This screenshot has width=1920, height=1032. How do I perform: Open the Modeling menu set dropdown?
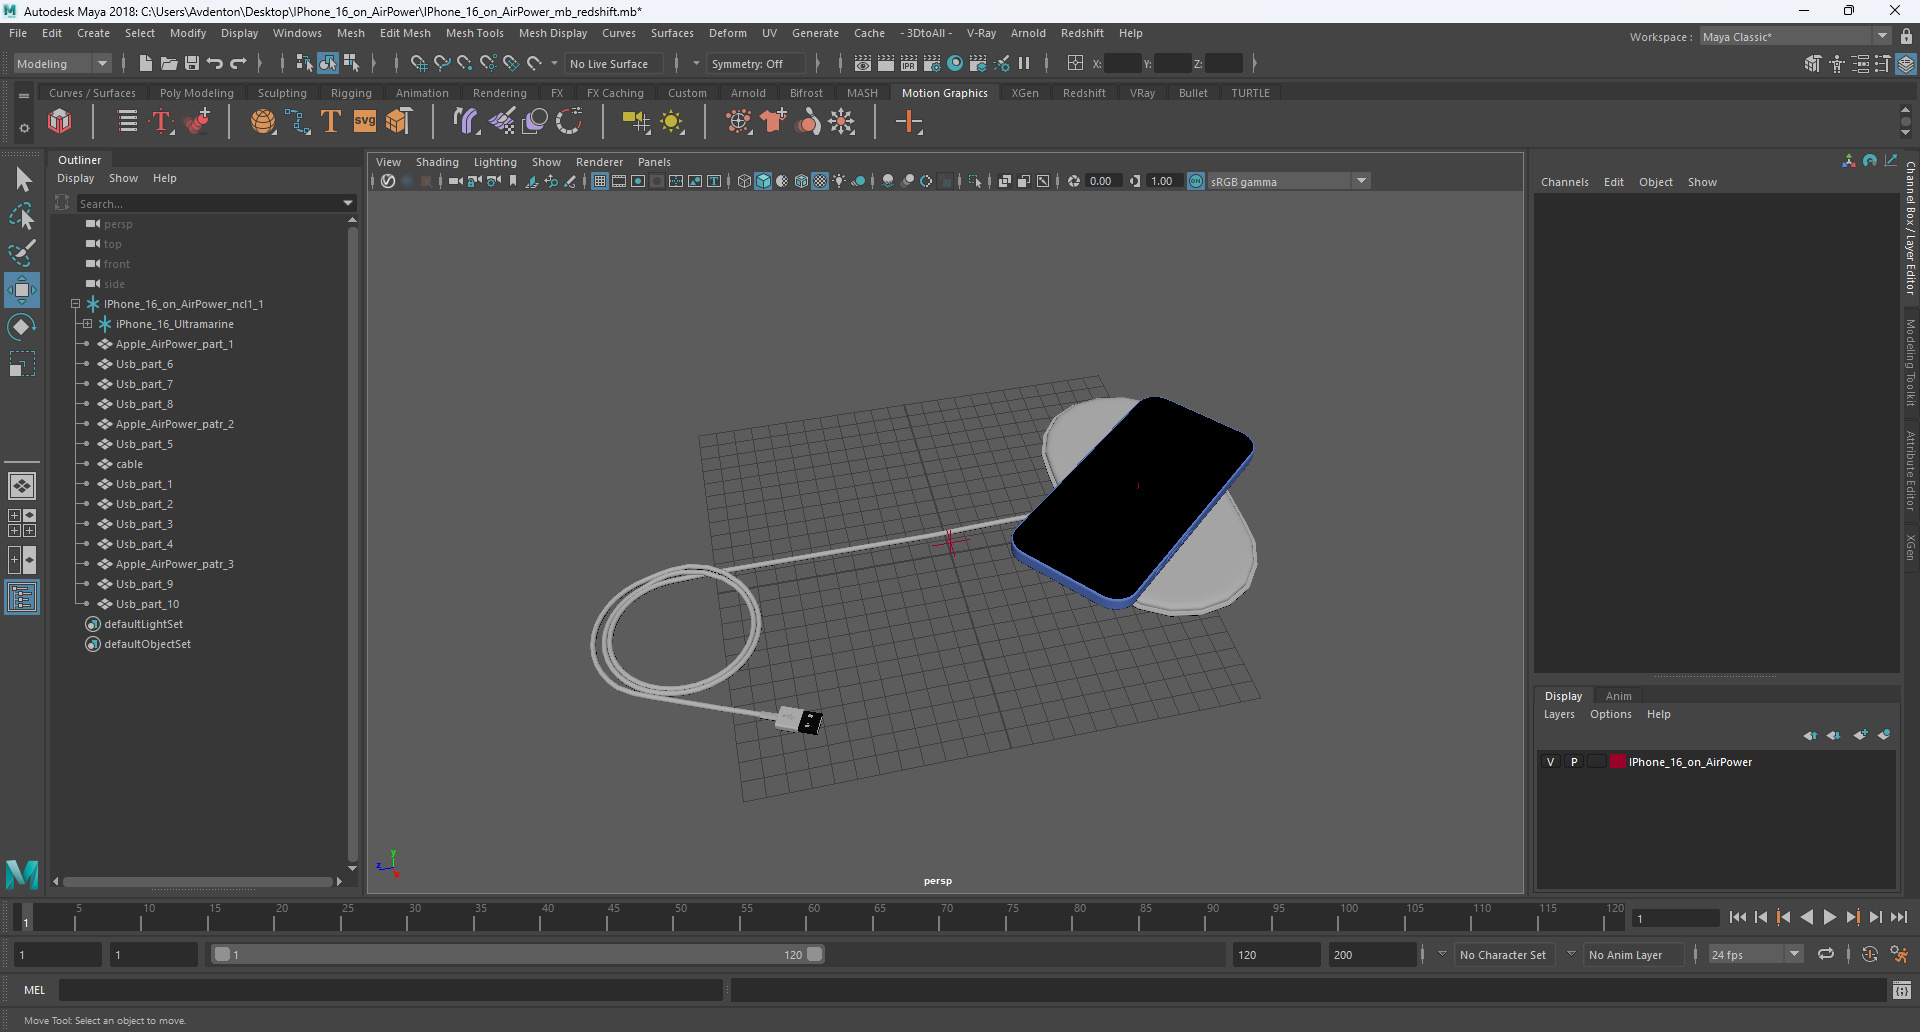pos(62,63)
